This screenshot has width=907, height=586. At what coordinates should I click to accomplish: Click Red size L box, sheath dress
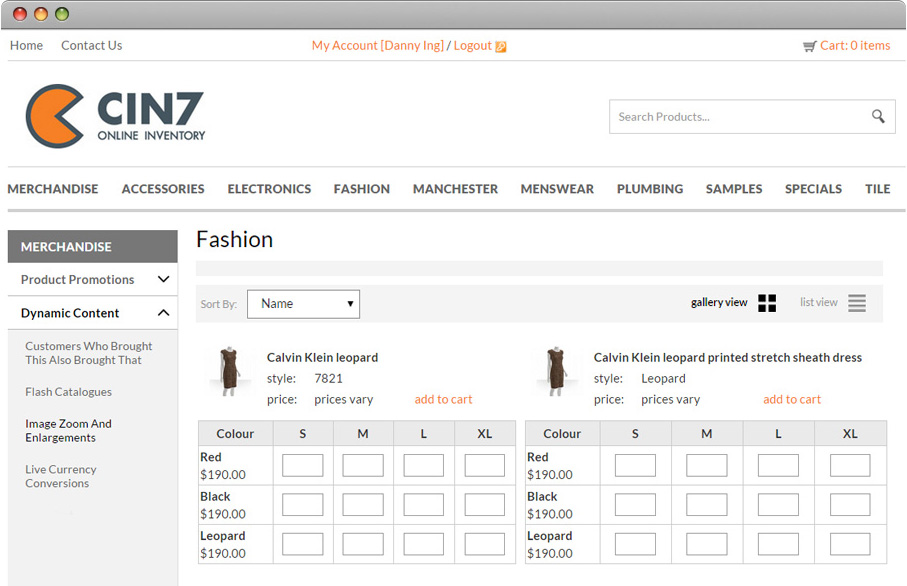pyautogui.click(x=778, y=465)
